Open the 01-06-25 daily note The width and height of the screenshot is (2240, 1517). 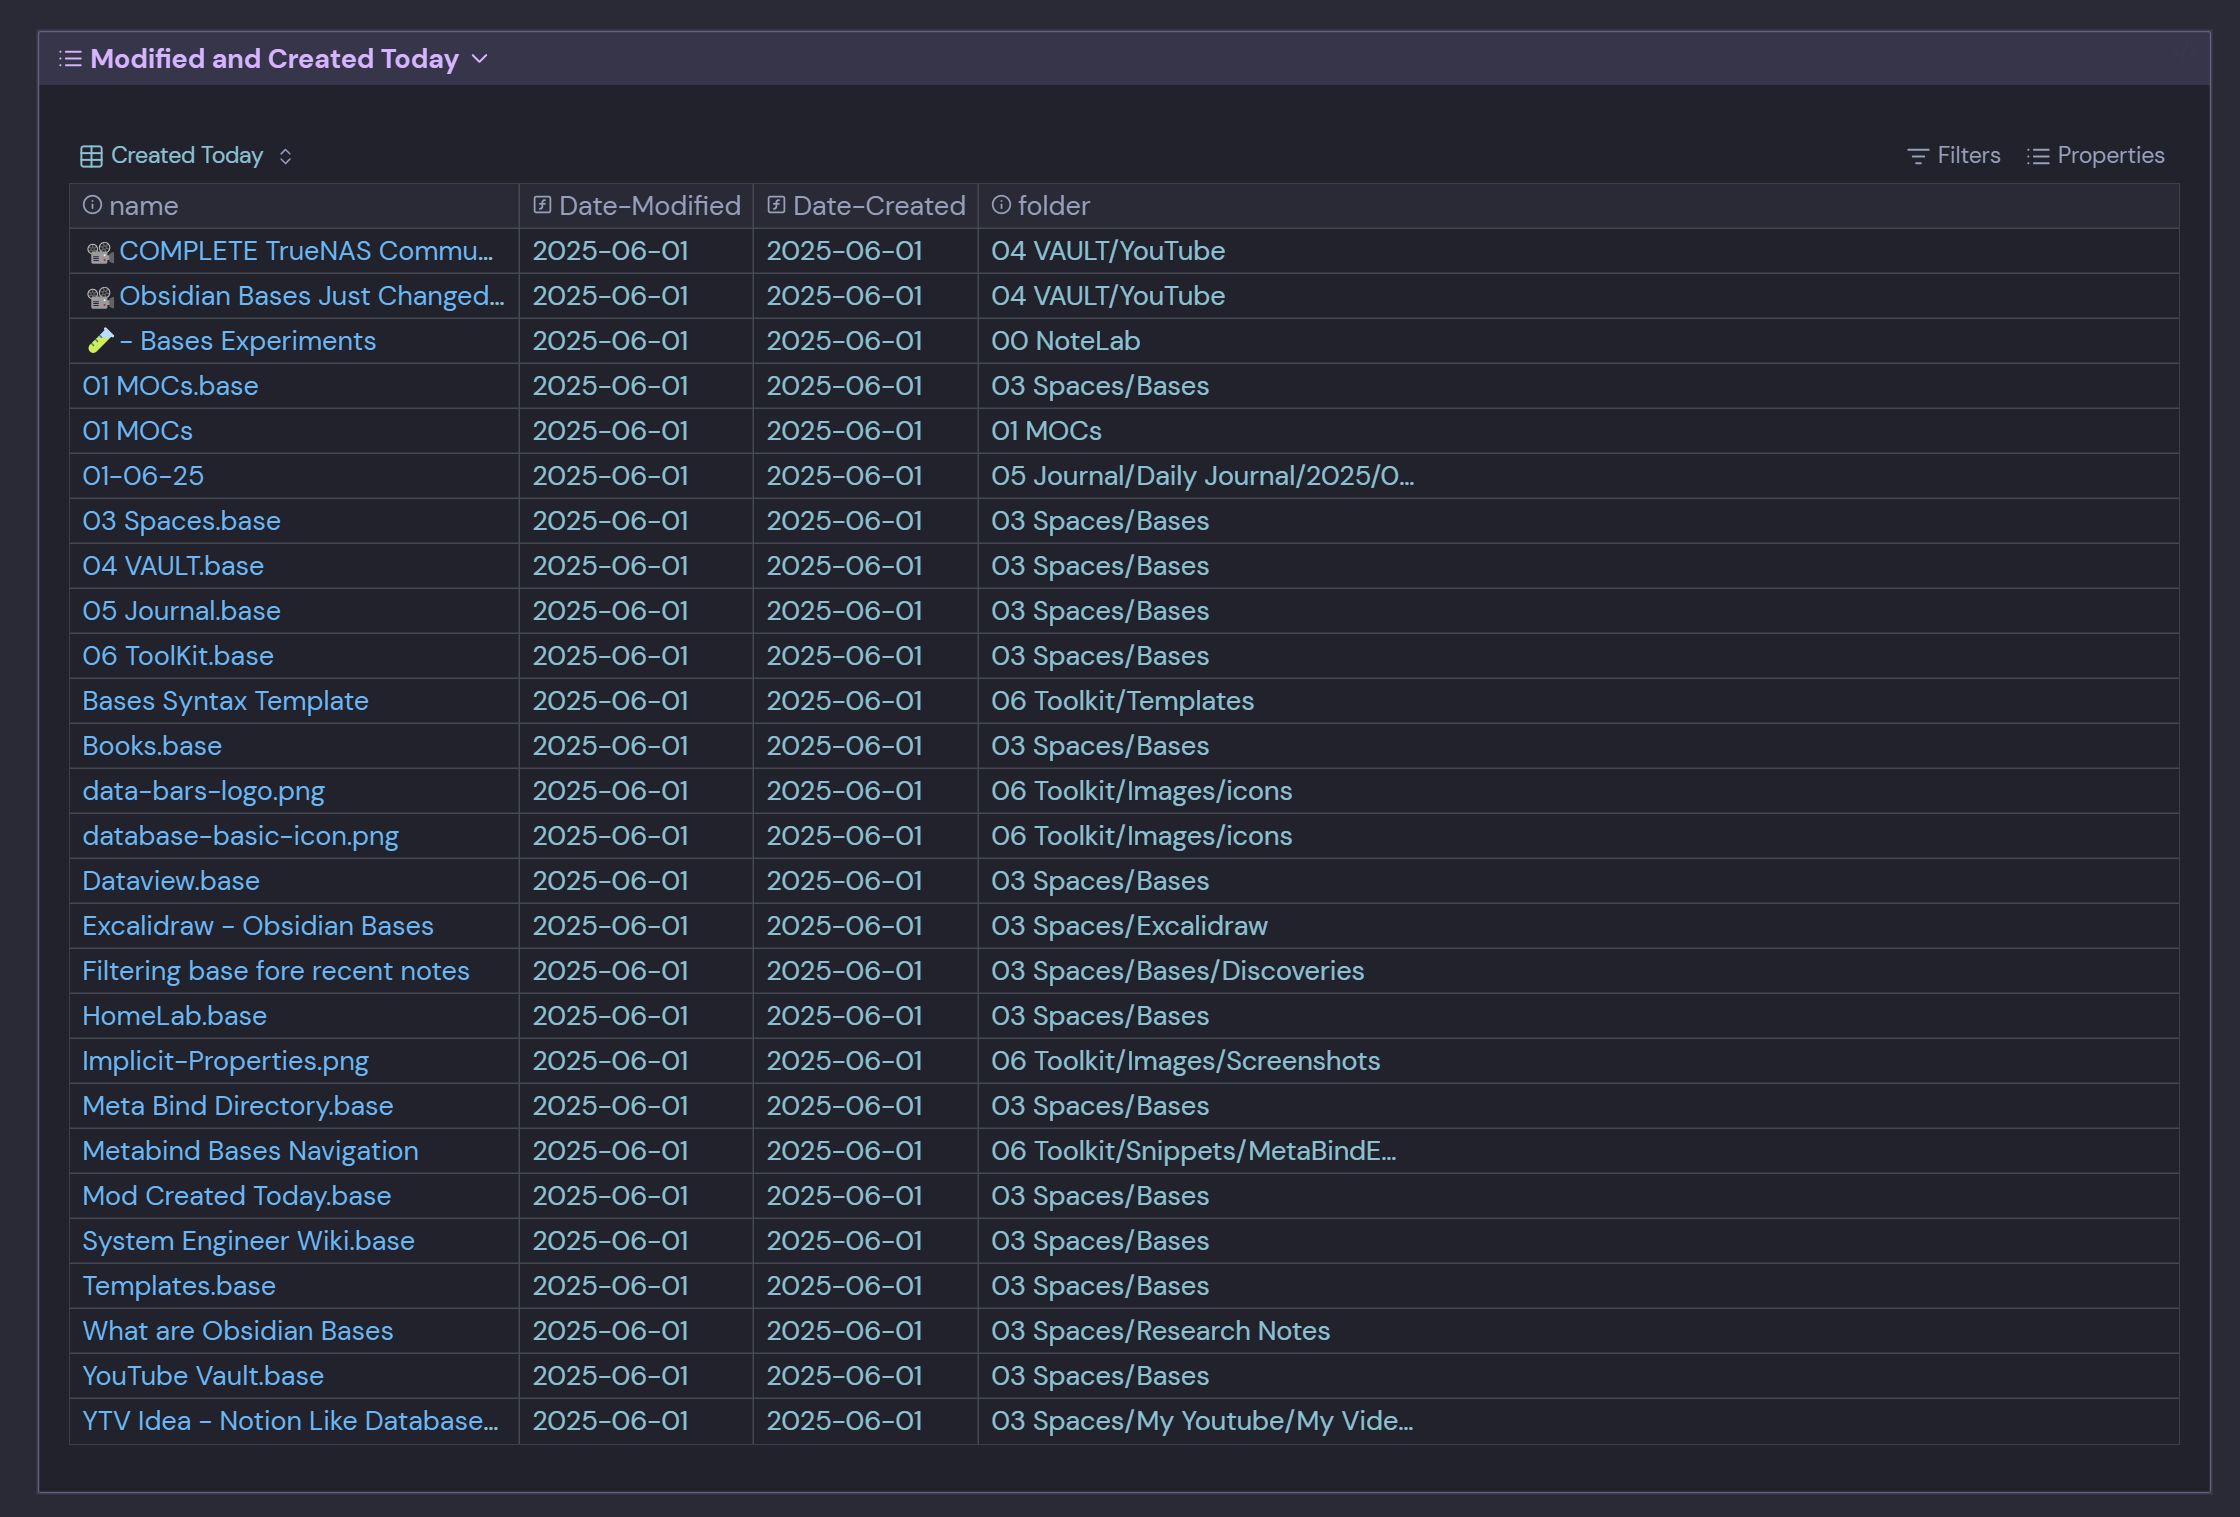(143, 476)
